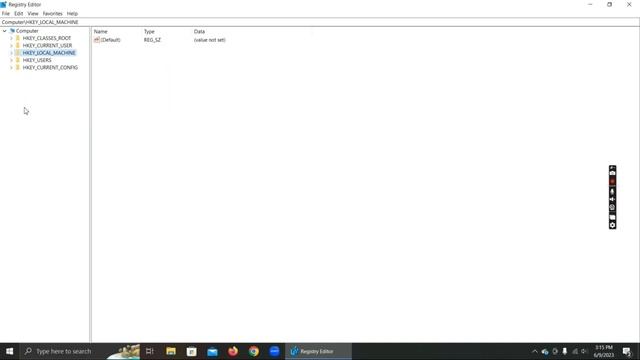This screenshot has width=640, height=360.
Task: Open the Help menu
Action: click(x=72, y=13)
